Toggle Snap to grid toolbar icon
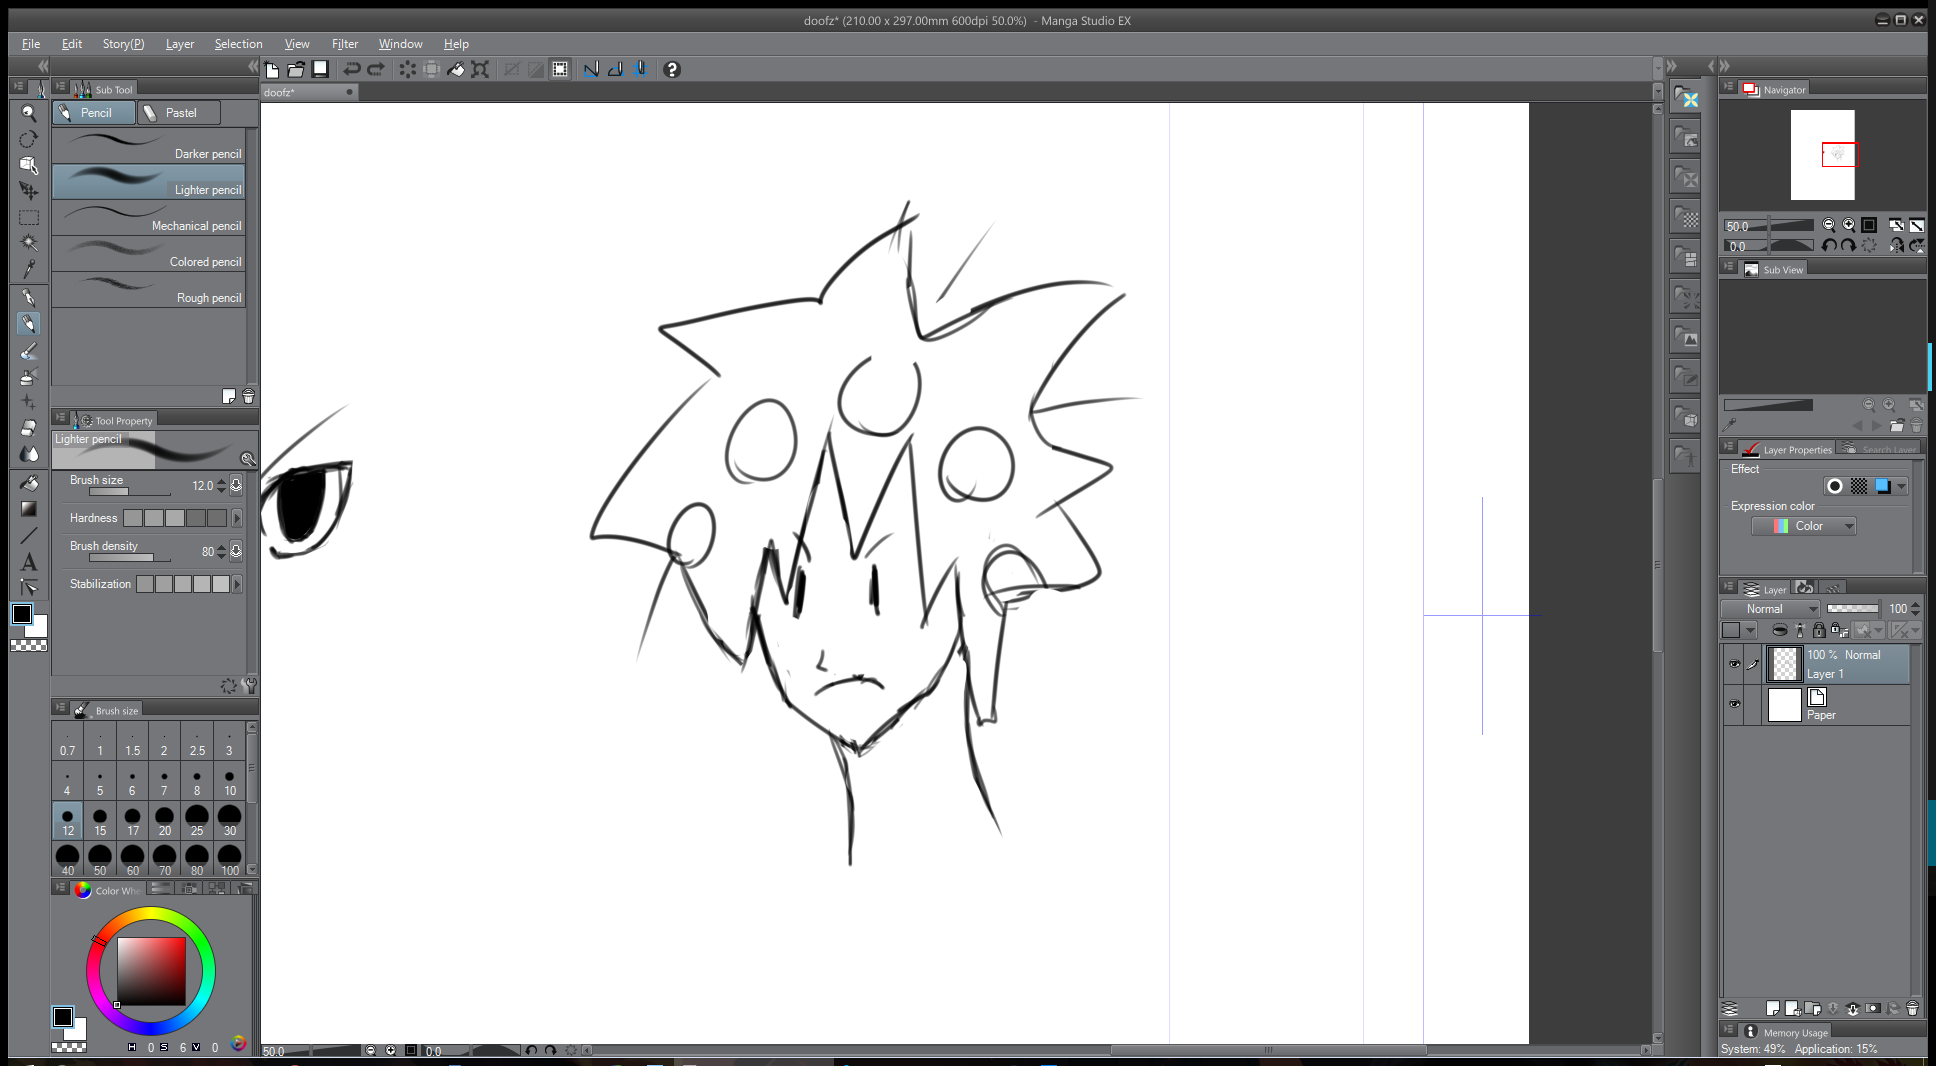 640,69
